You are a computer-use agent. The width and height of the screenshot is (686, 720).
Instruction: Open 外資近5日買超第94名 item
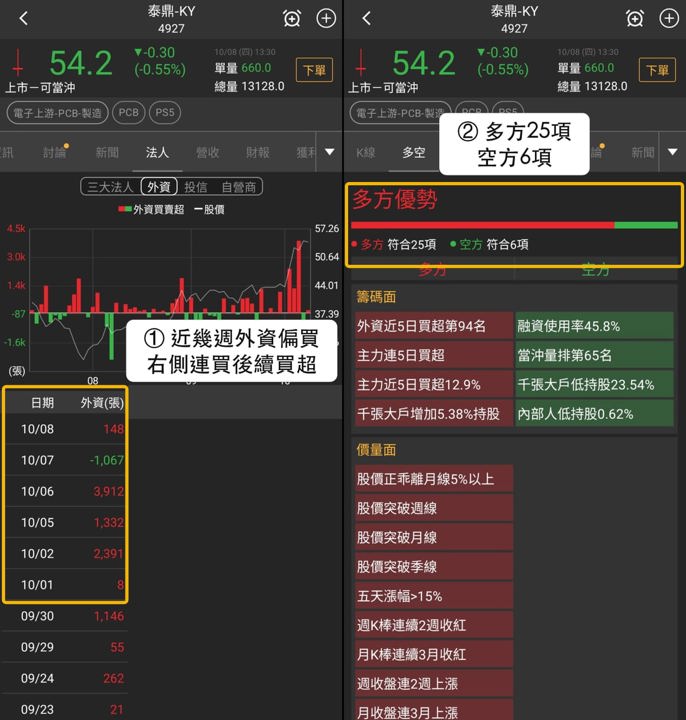click(x=434, y=326)
